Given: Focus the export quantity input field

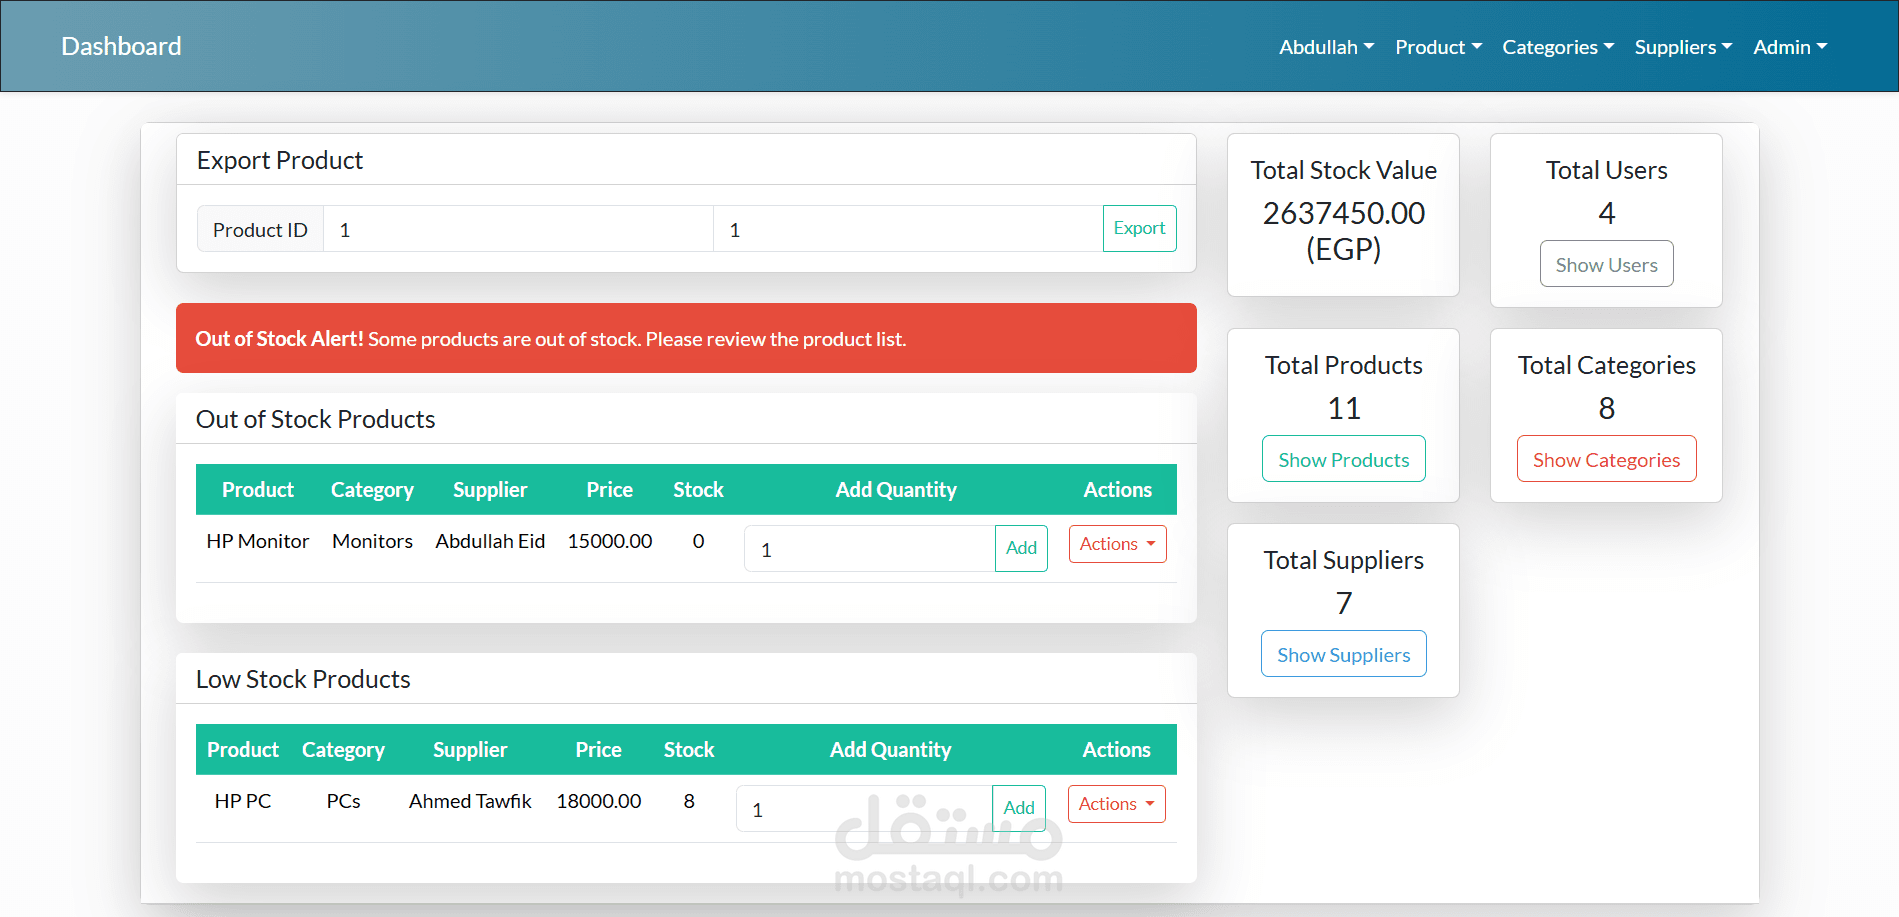Looking at the screenshot, I should pos(908,229).
